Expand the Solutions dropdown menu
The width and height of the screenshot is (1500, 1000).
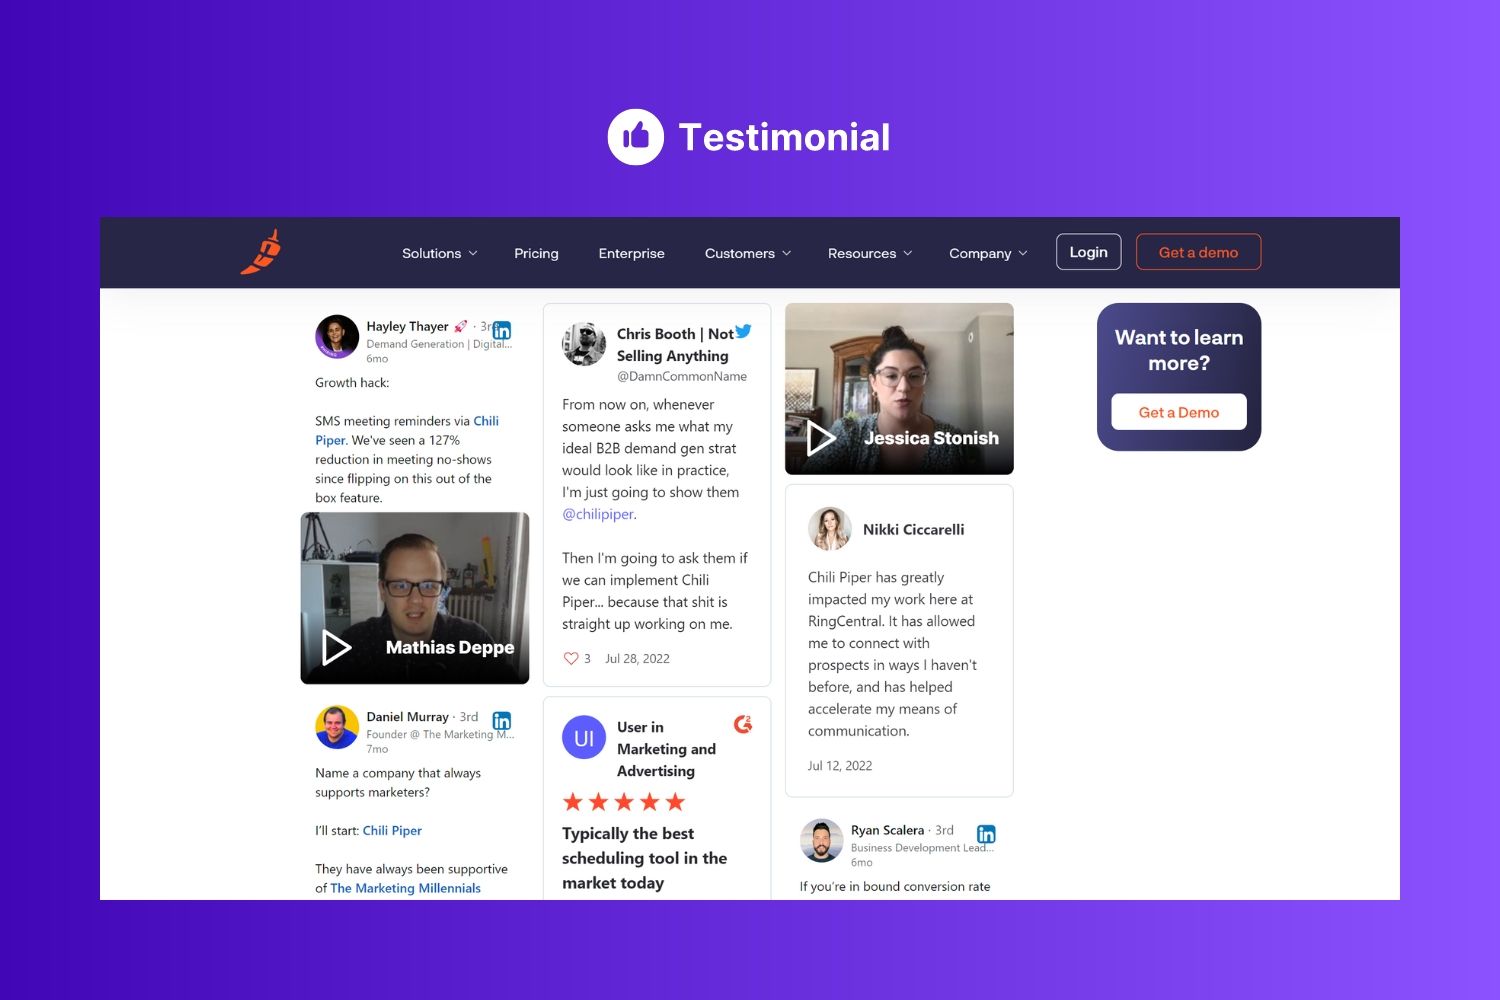(x=439, y=253)
